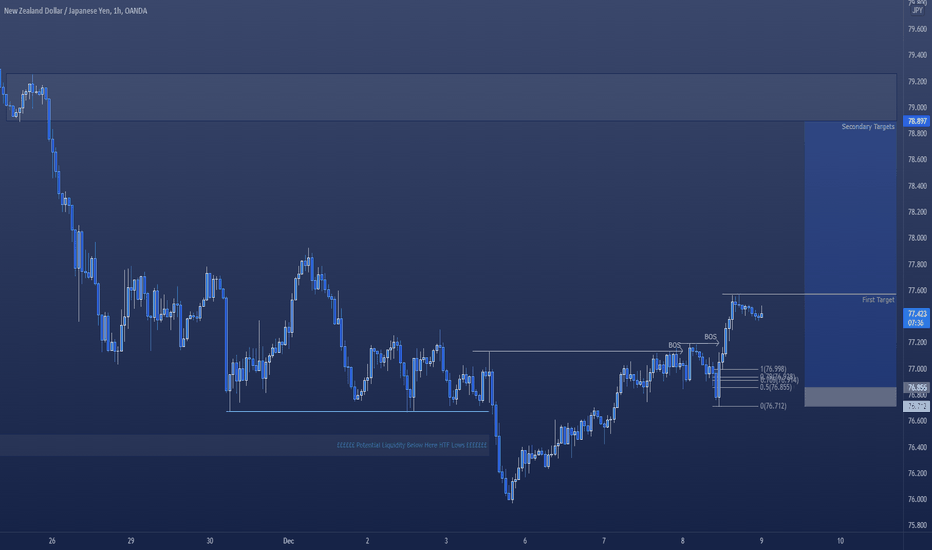Select date 26 on the time axis
Viewport: 932px width, 550px height.
(x=52, y=541)
